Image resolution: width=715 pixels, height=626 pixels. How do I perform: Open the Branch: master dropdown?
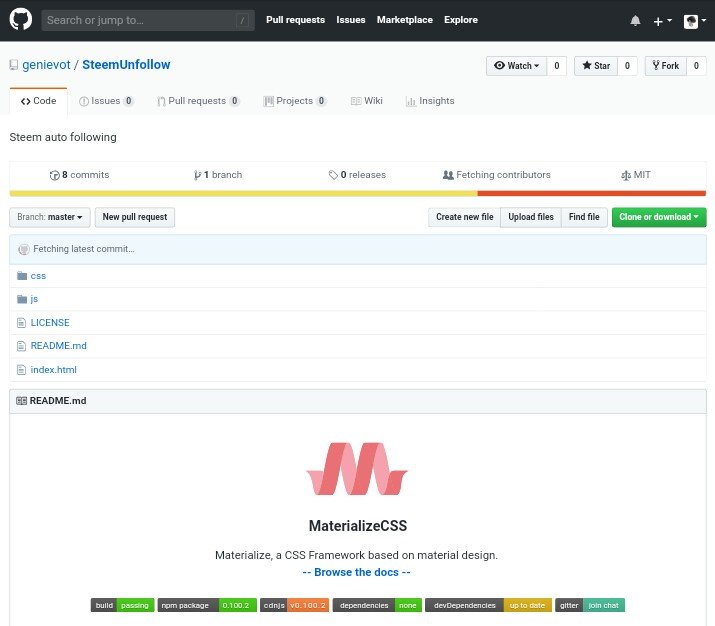[x=50, y=217]
